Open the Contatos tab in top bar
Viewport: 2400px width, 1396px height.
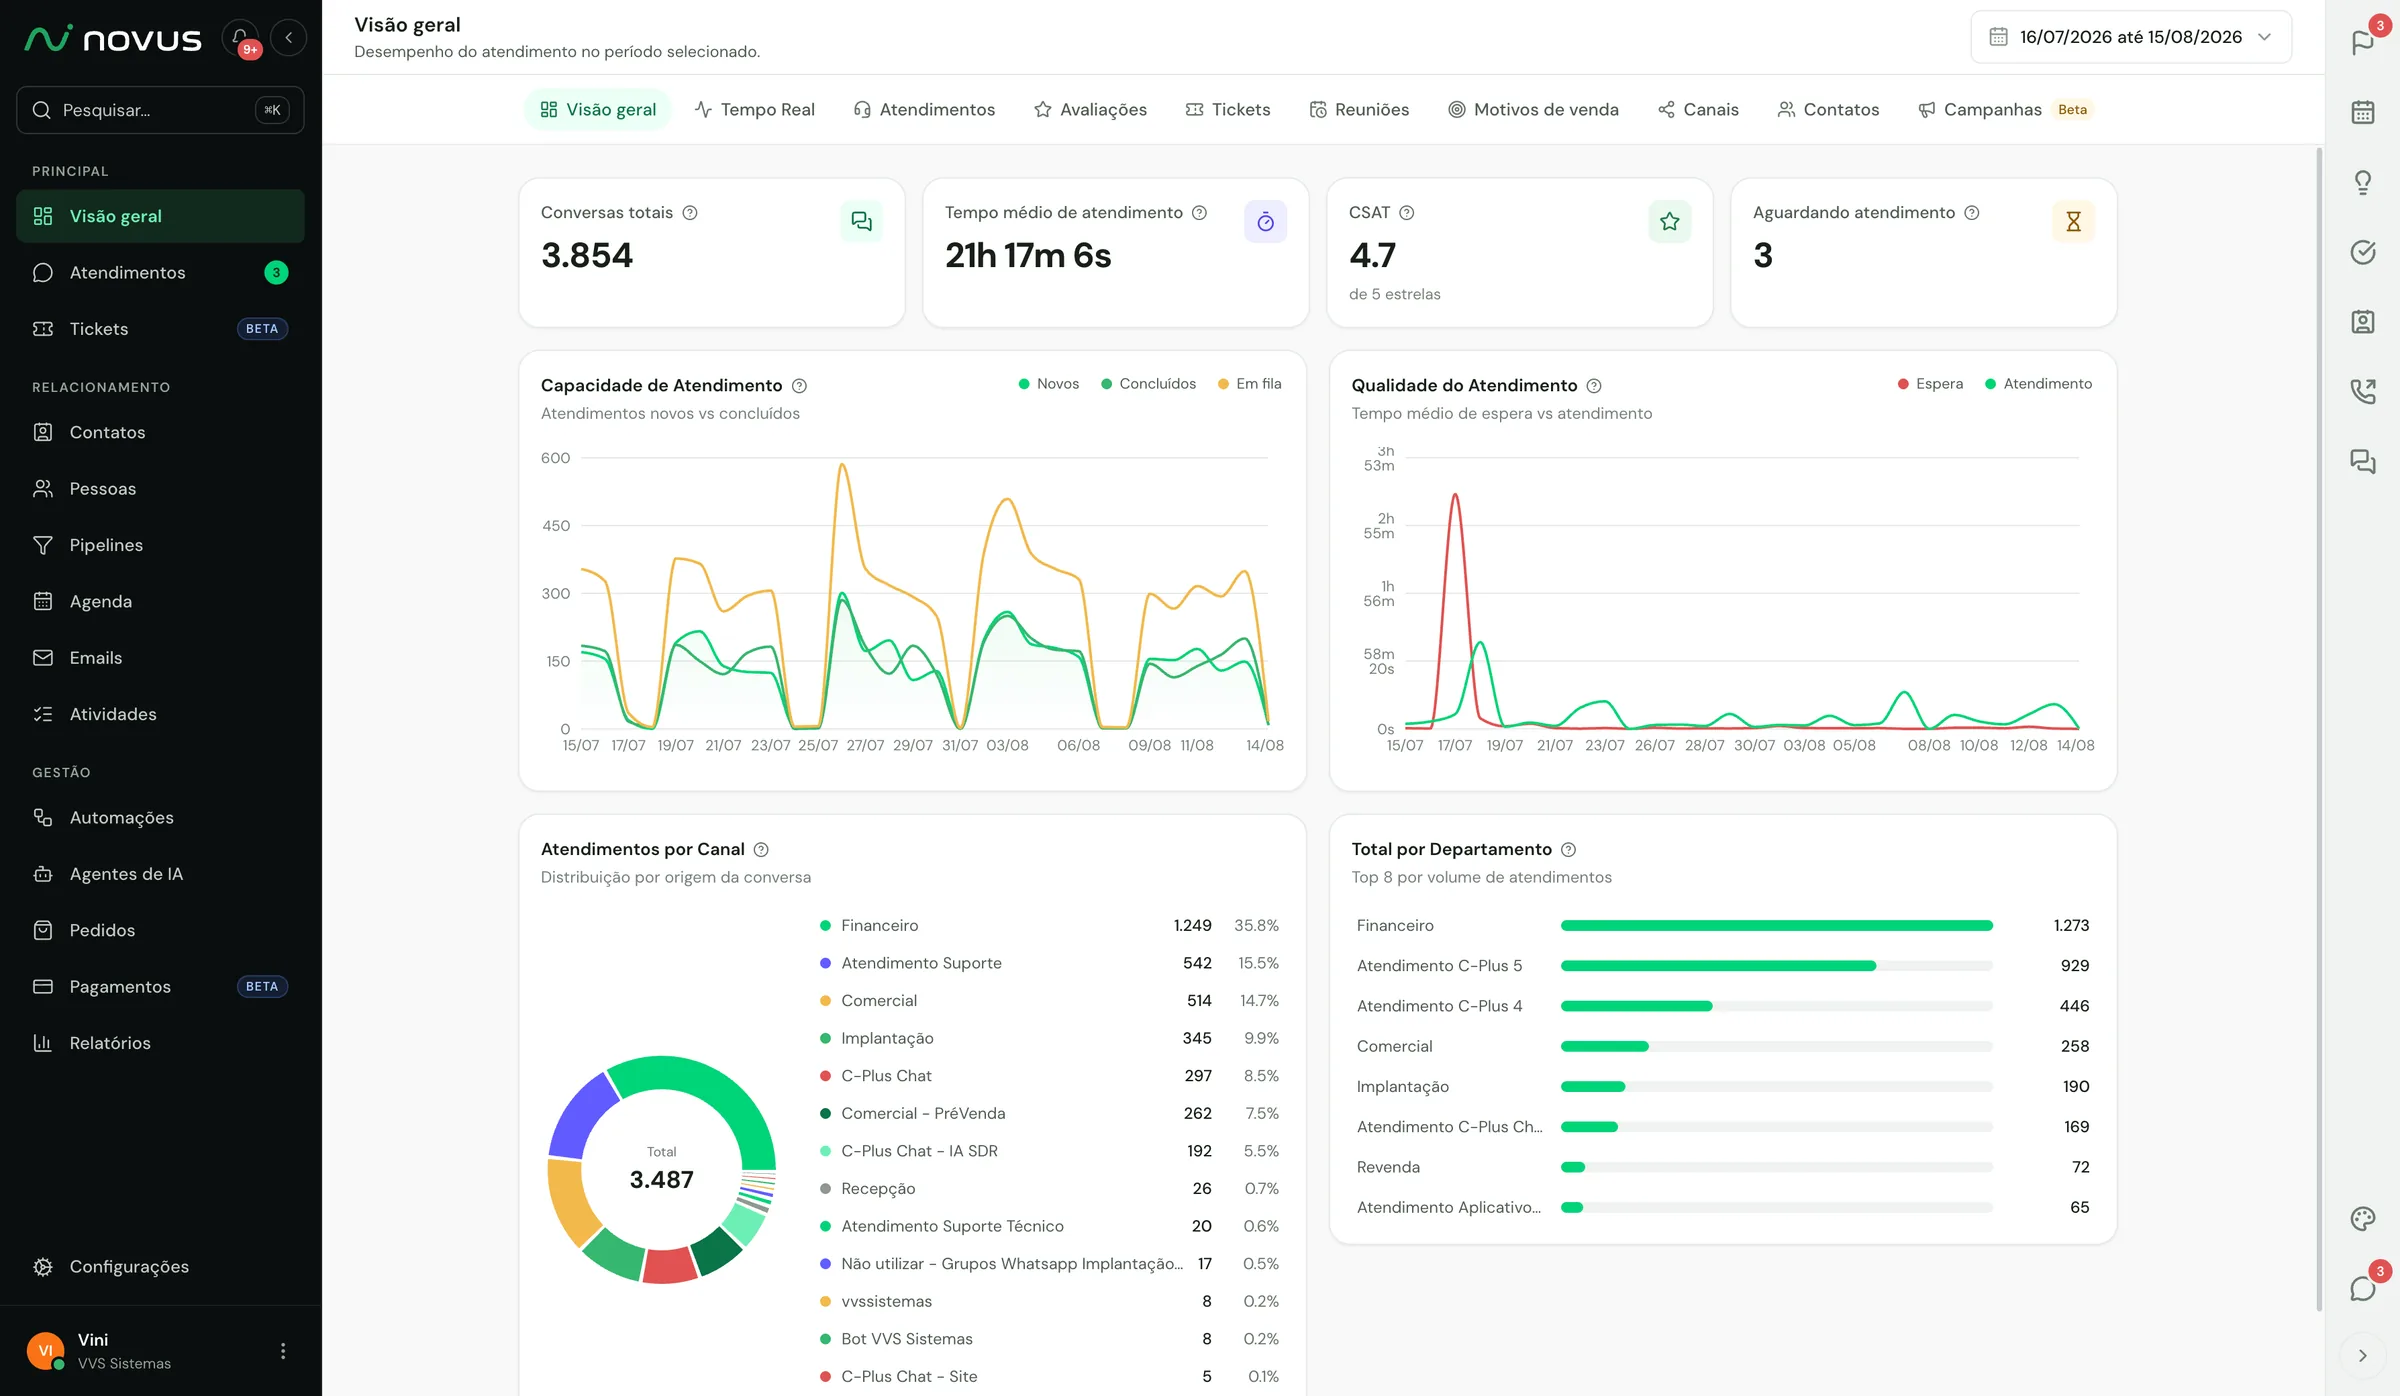(x=1828, y=110)
